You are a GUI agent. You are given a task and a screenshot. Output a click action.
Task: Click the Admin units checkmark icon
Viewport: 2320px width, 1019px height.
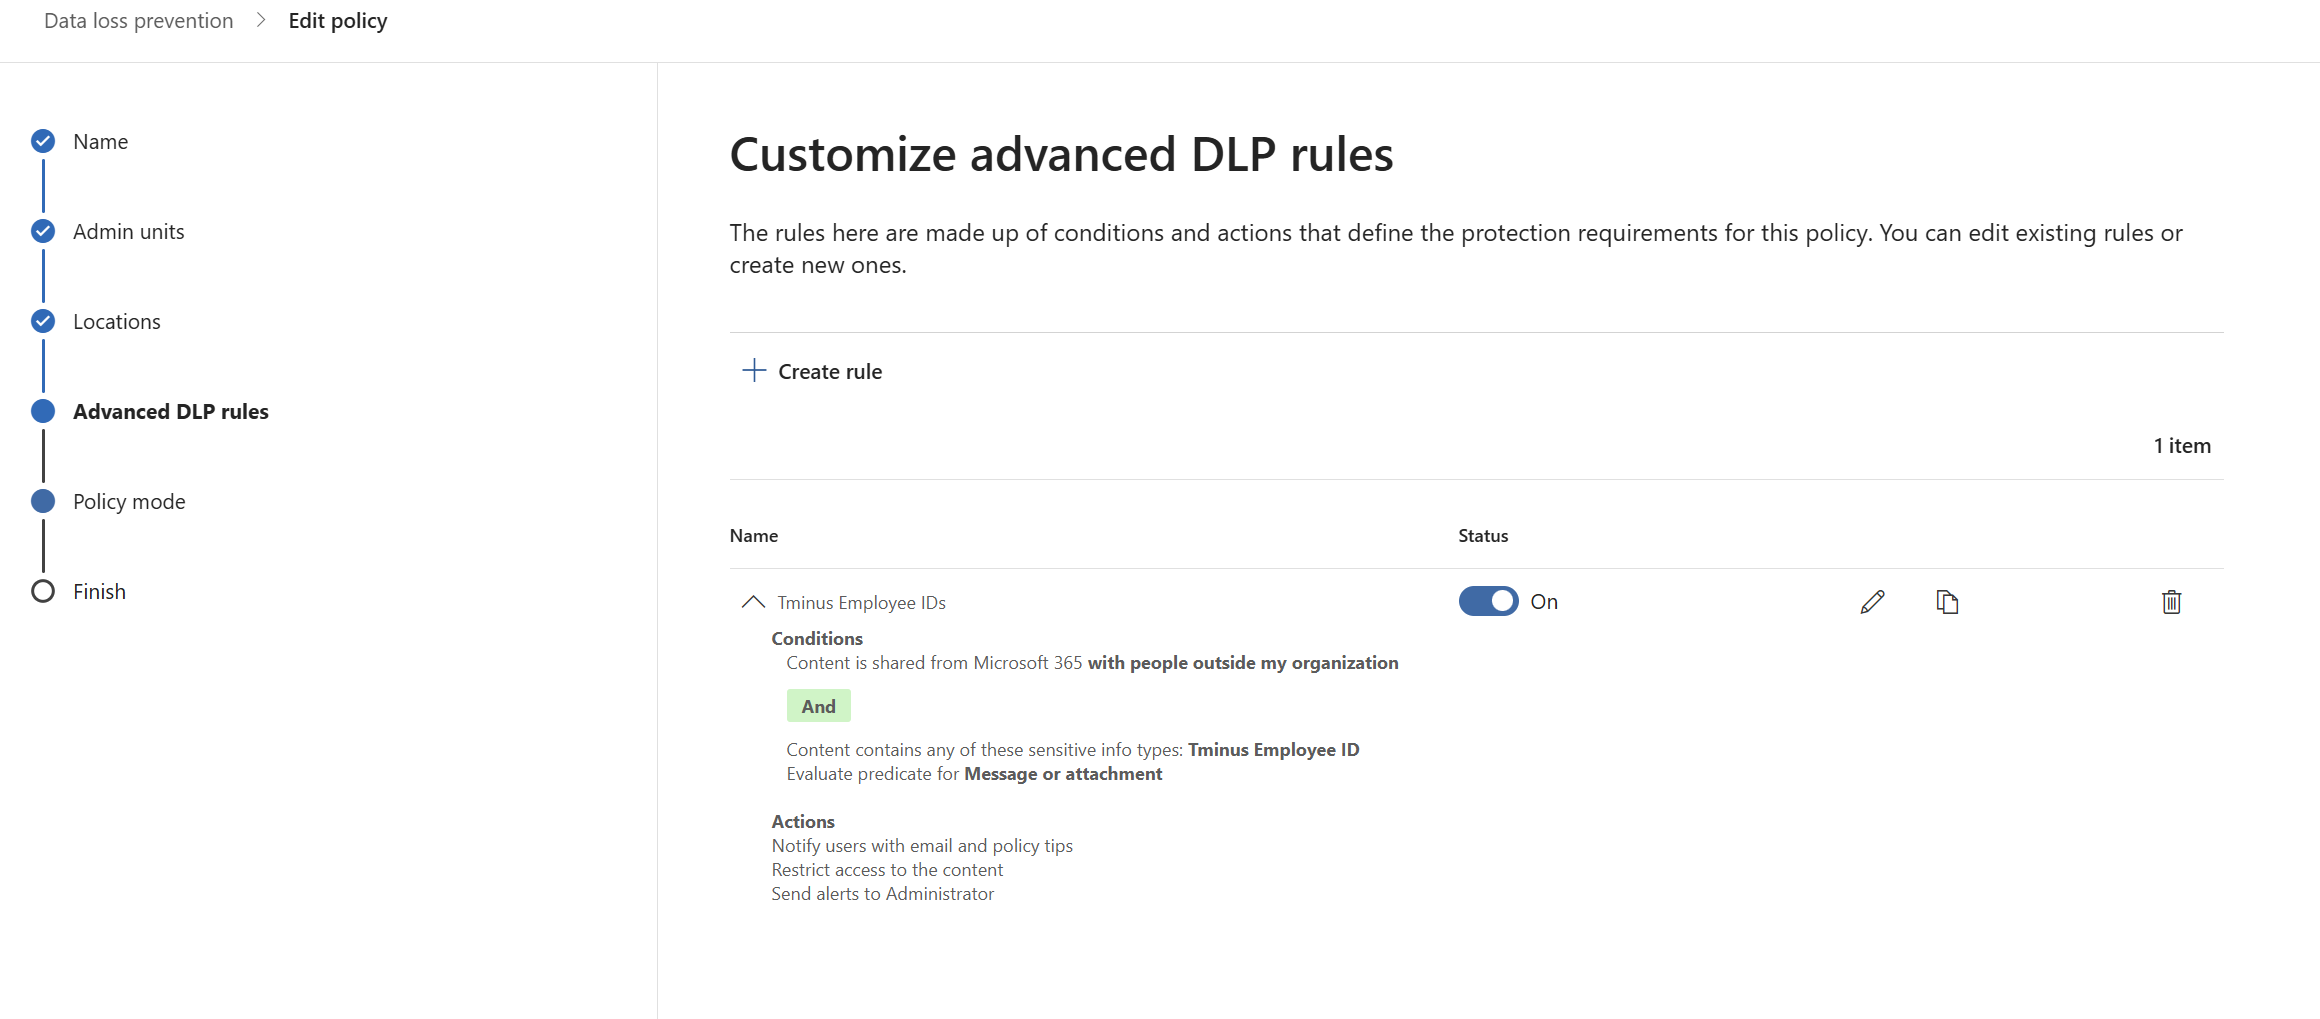(43, 231)
